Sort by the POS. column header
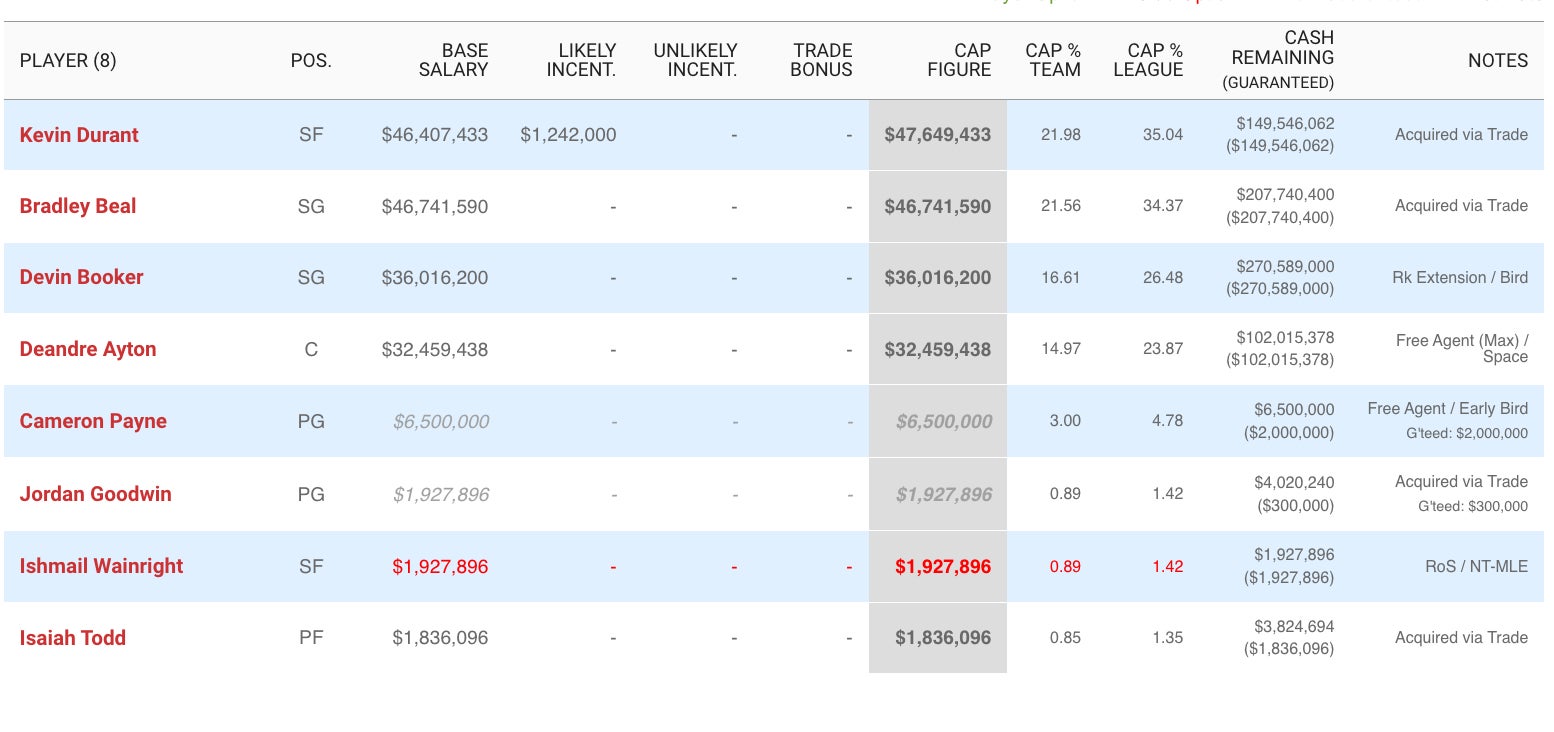1554x732 pixels. [x=311, y=61]
